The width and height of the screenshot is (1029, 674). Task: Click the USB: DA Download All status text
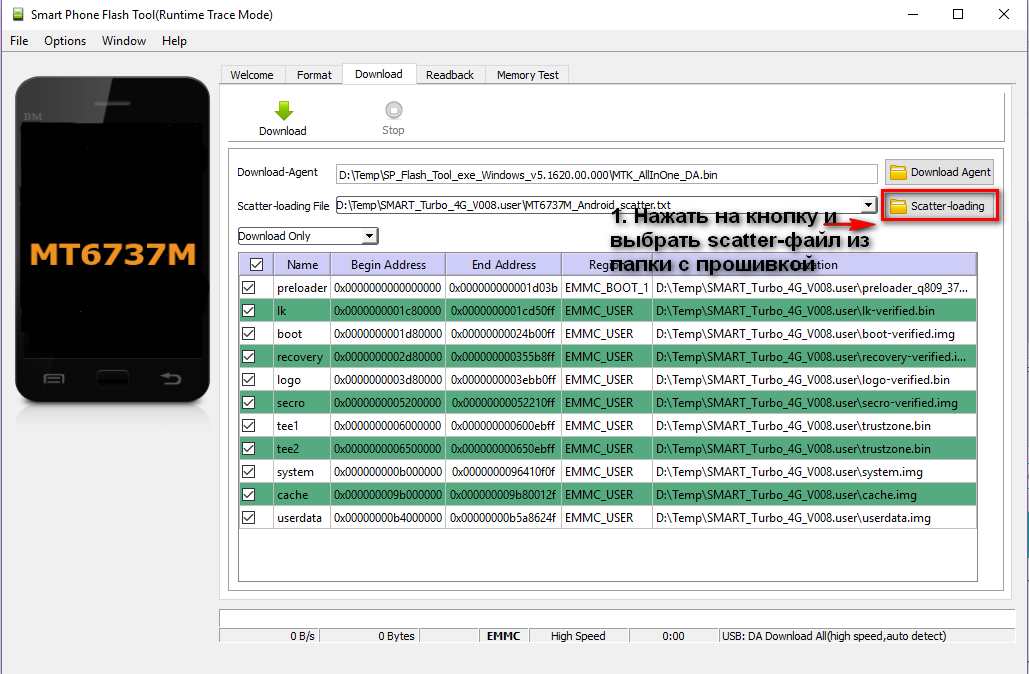point(833,635)
